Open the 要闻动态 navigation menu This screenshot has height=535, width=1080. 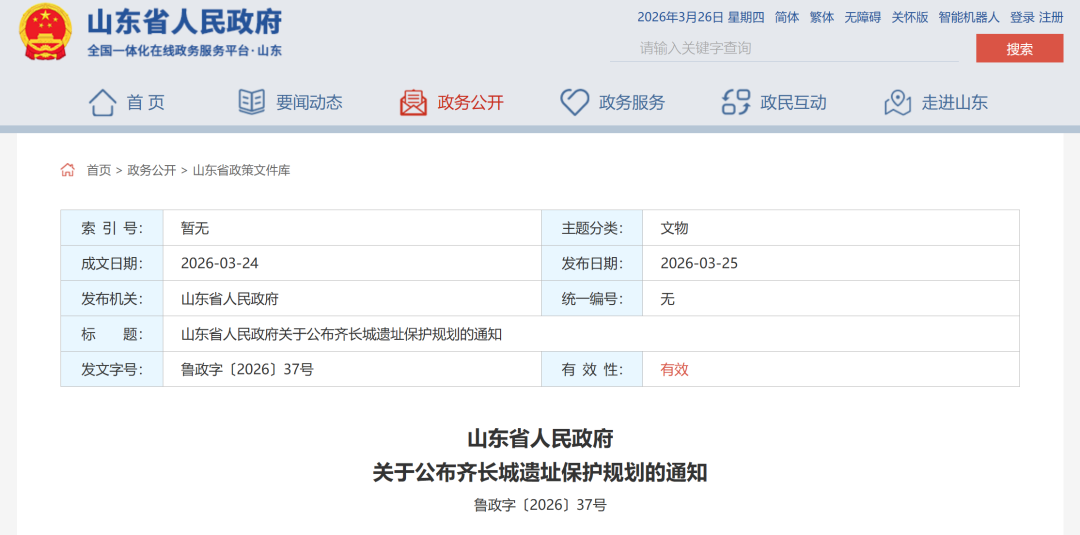[309, 102]
